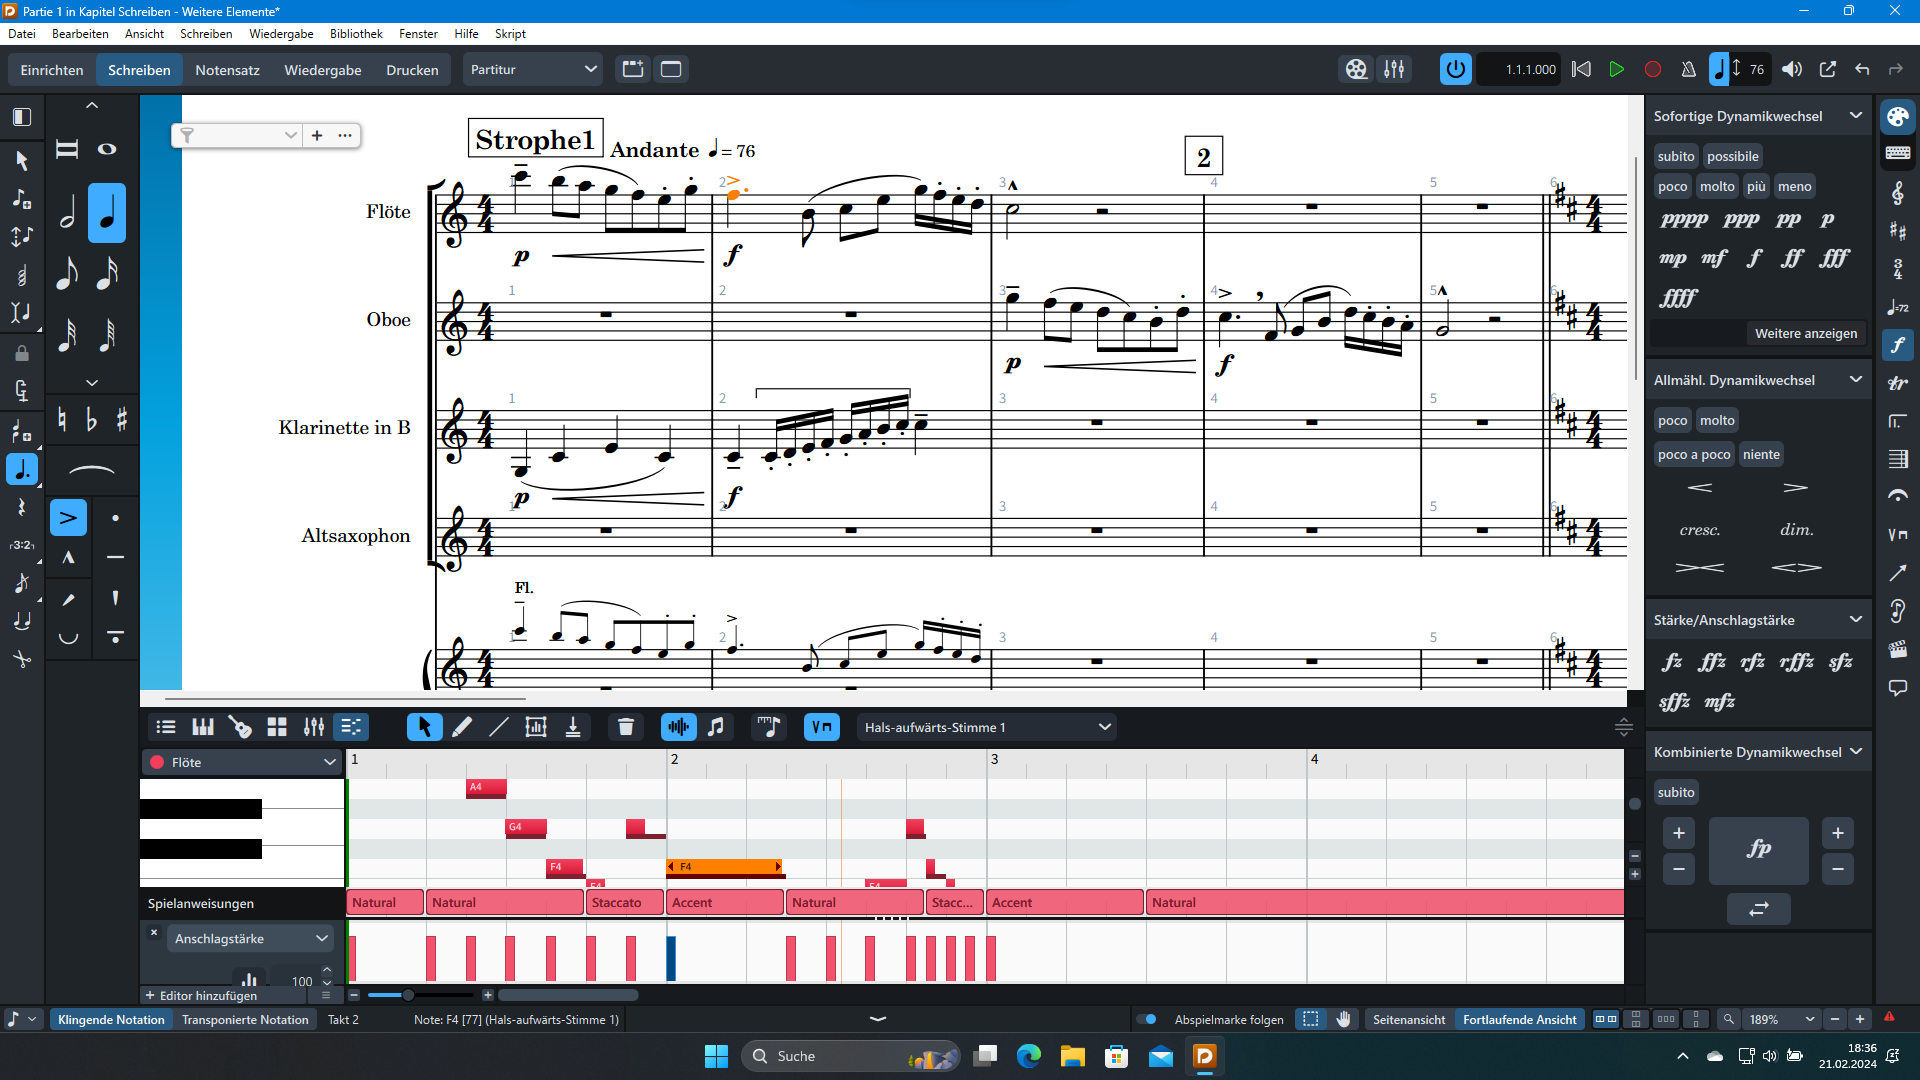Select the line tool in key editor
The image size is (1920, 1080).
click(x=498, y=727)
